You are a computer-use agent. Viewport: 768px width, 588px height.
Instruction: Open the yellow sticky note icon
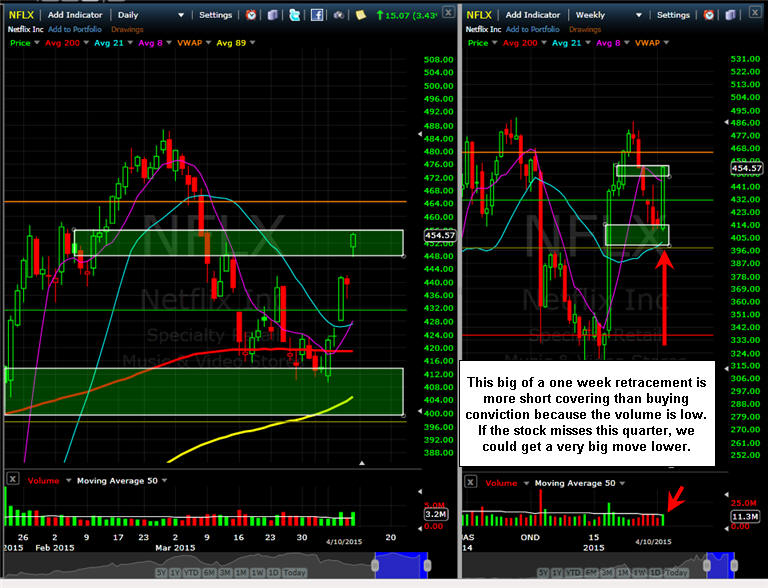point(361,15)
